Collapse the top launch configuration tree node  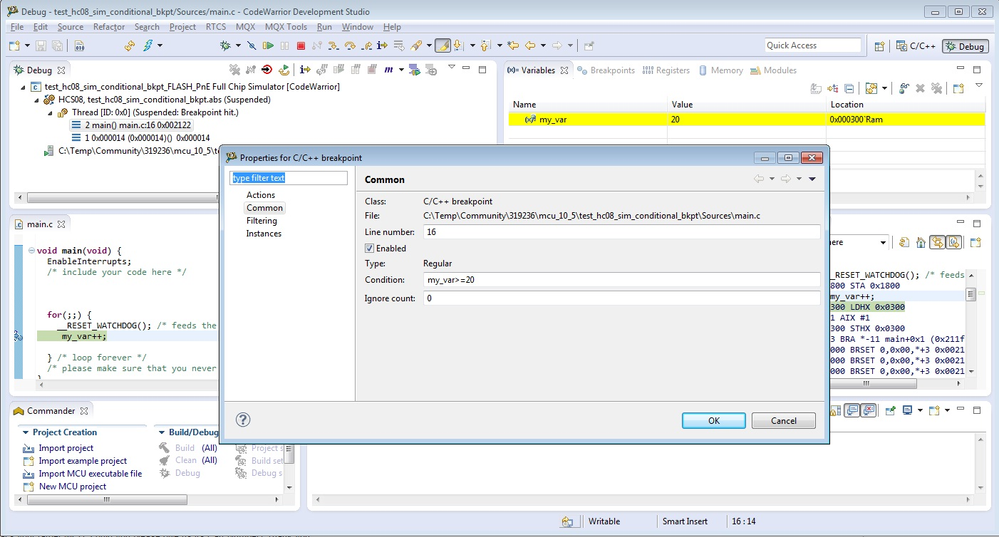coord(24,87)
